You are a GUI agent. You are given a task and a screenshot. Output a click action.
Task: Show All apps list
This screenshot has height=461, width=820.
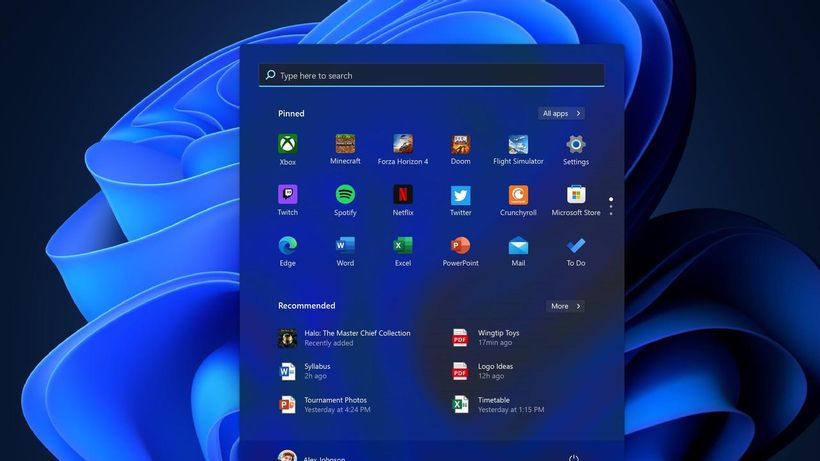[561, 113]
